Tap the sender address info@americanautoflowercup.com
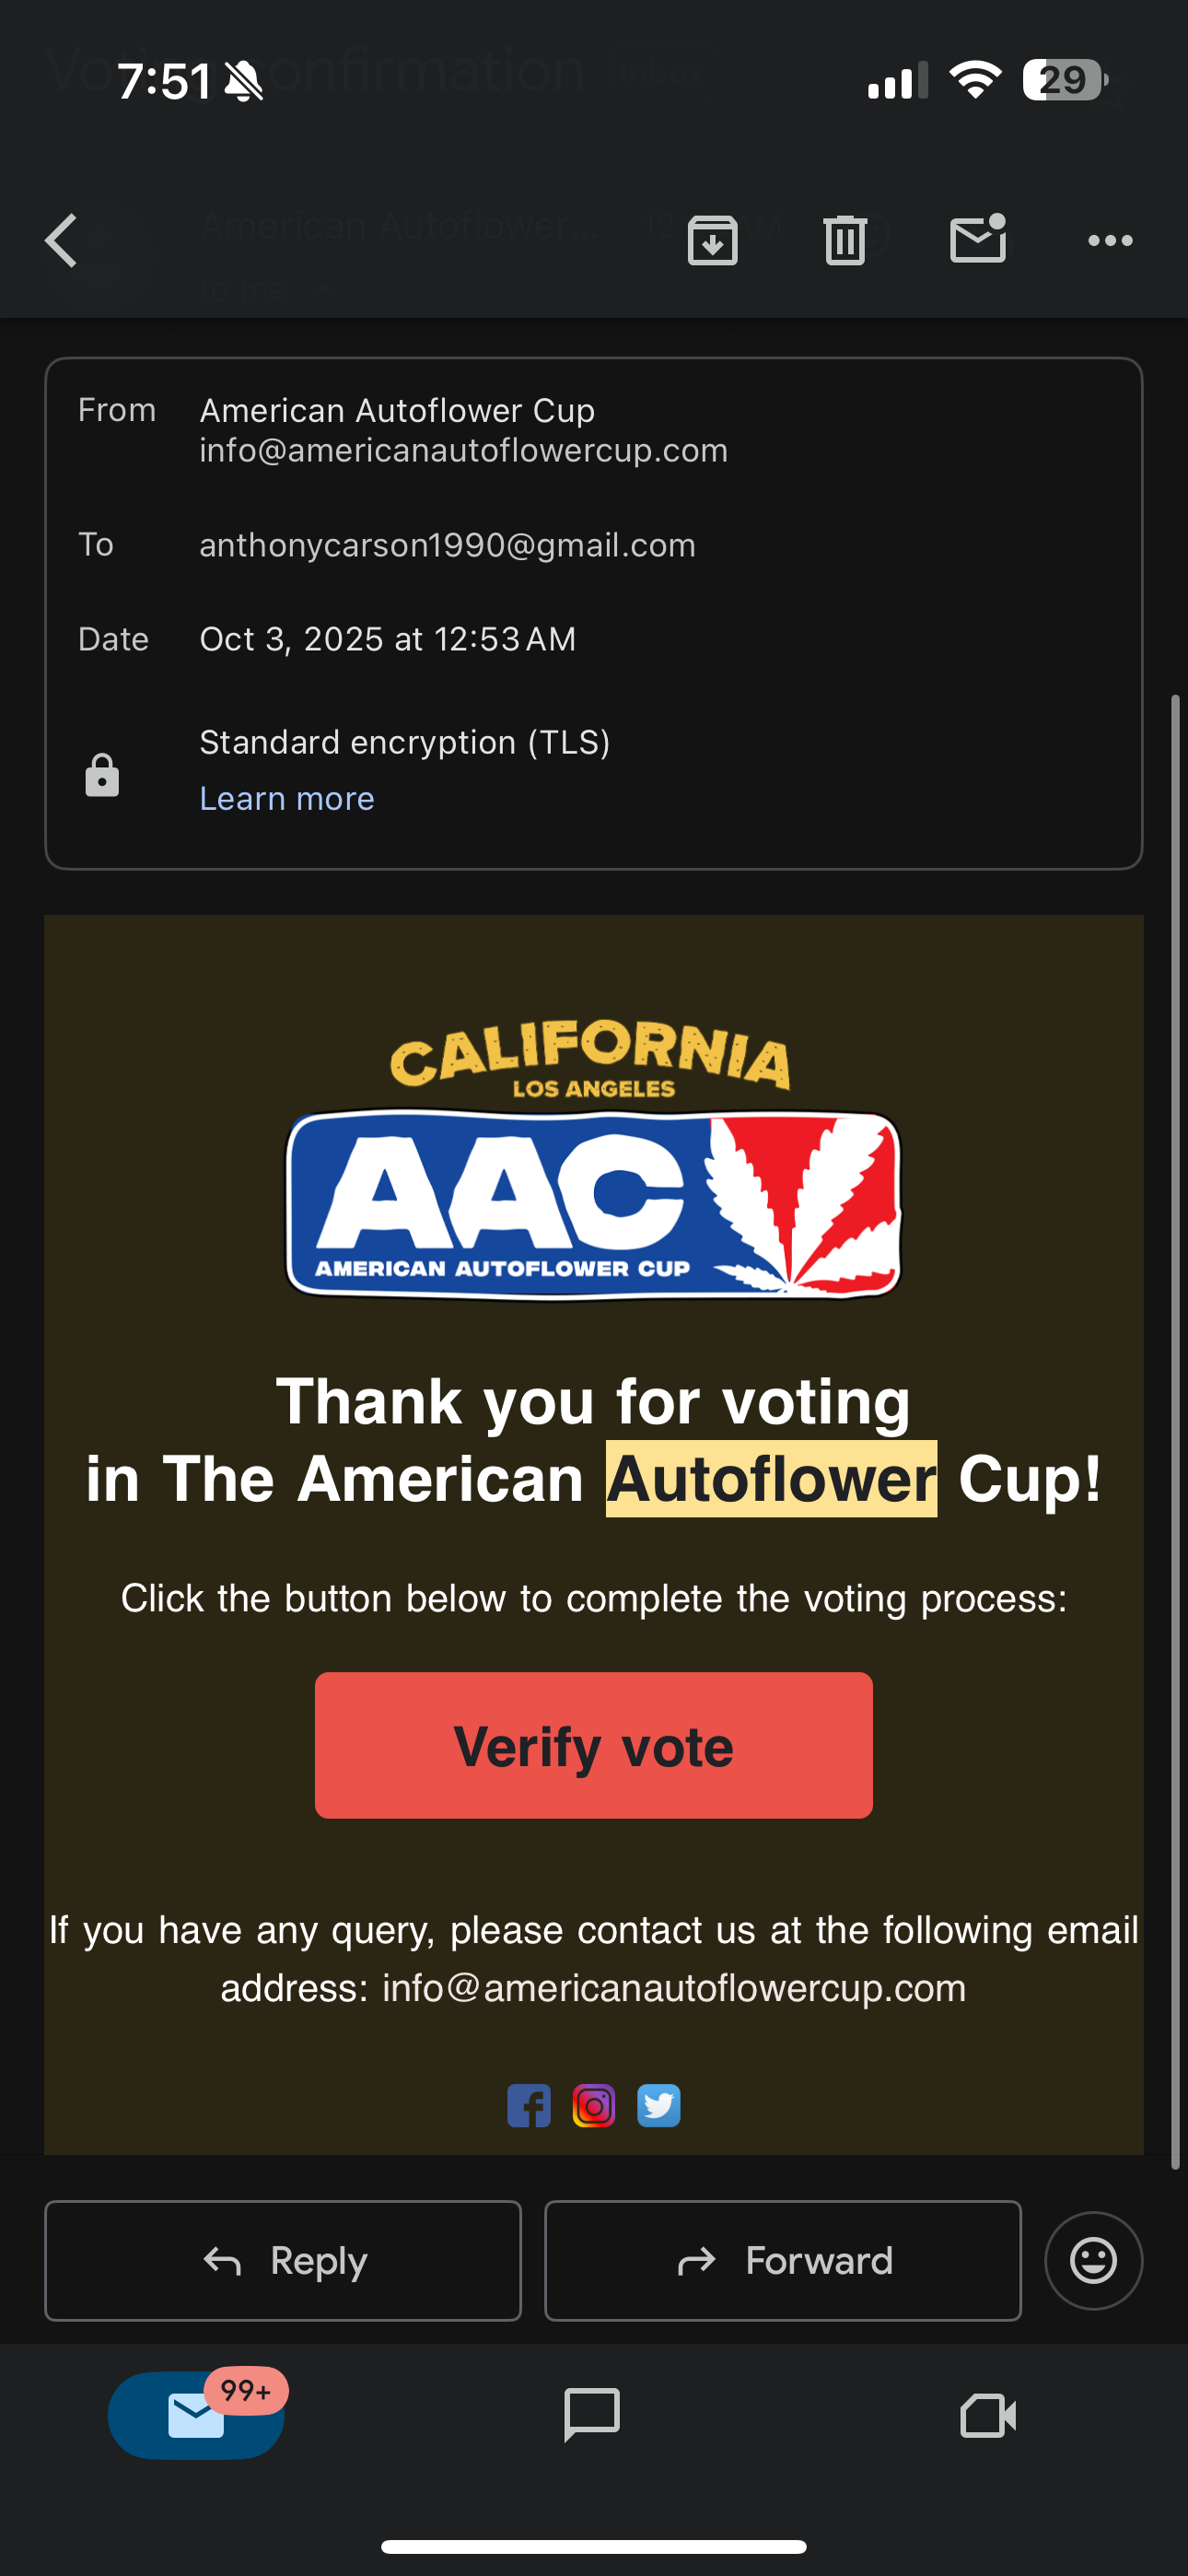 (x=463, y=451)
